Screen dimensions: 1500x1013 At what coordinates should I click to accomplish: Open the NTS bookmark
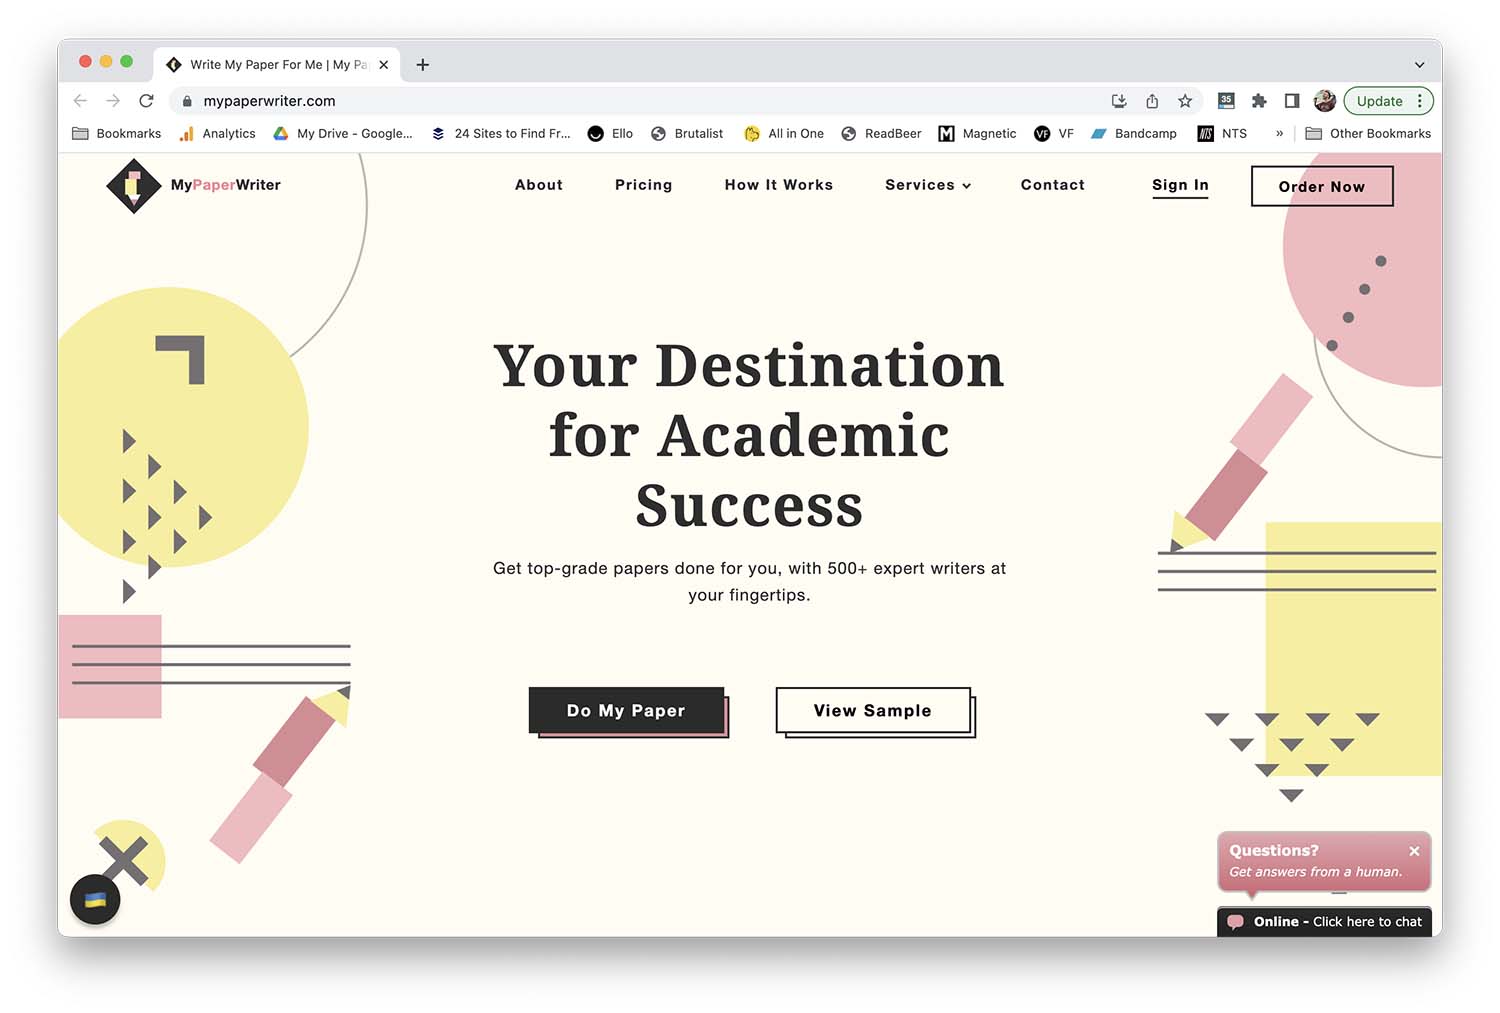pos(1222,134)
